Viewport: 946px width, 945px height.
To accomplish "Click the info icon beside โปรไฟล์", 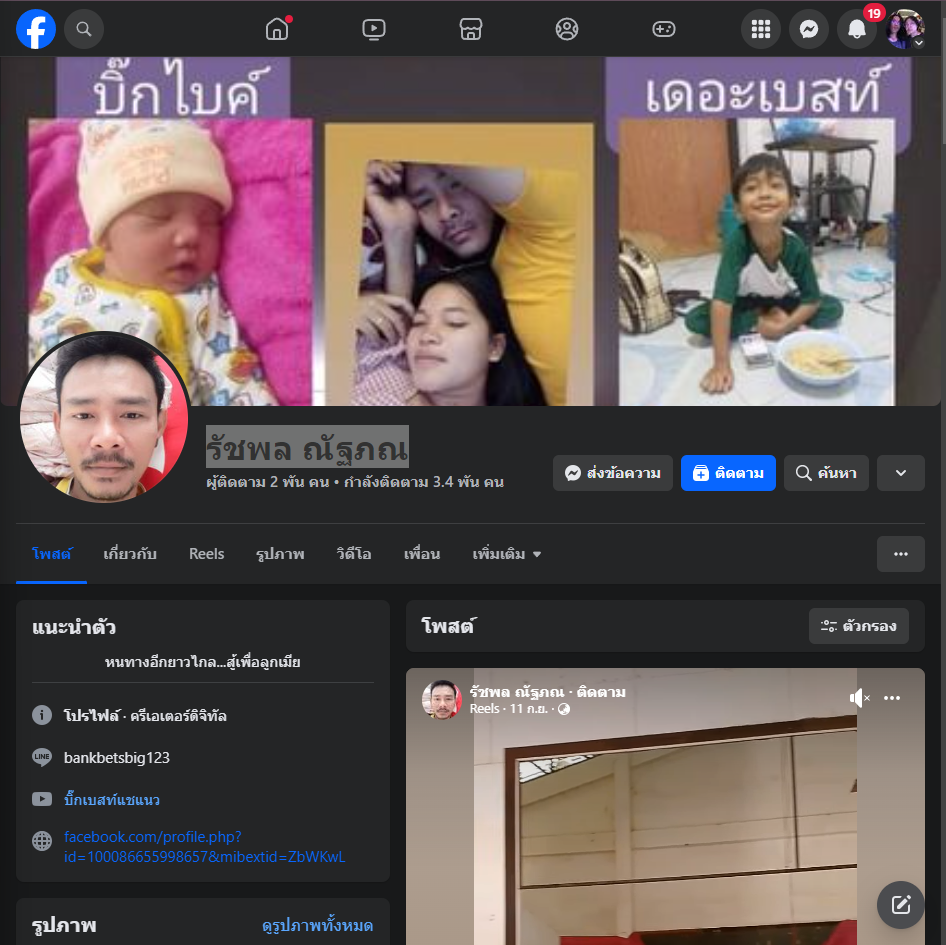I will click(42, 716).
